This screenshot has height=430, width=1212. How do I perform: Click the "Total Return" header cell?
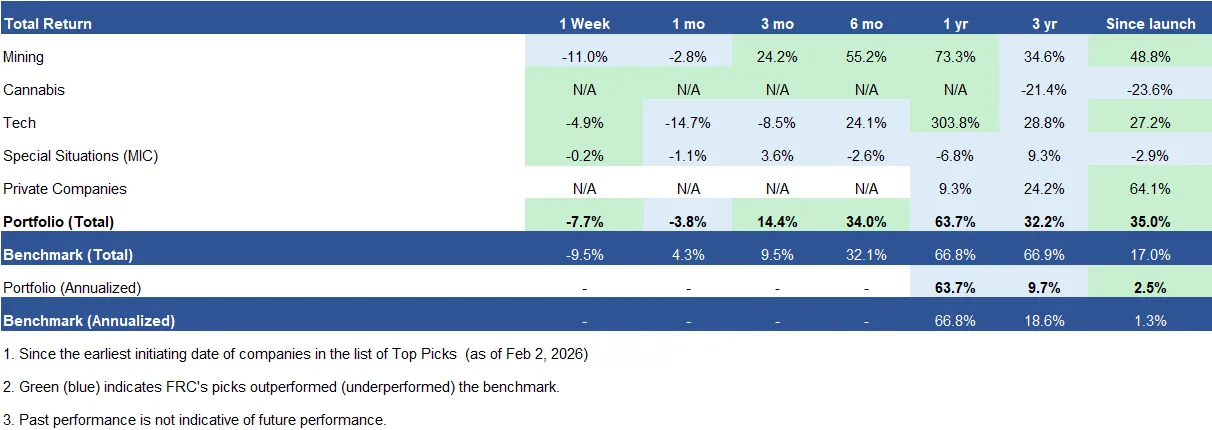coord(46,24)
